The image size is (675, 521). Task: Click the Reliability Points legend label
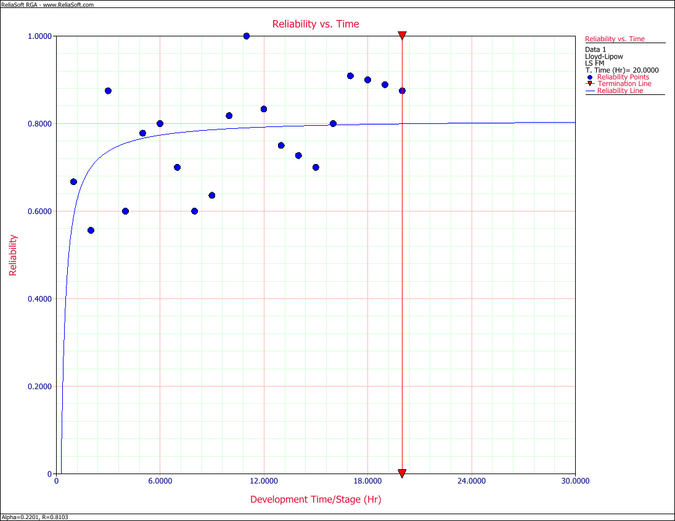click(x=623, y=77)
